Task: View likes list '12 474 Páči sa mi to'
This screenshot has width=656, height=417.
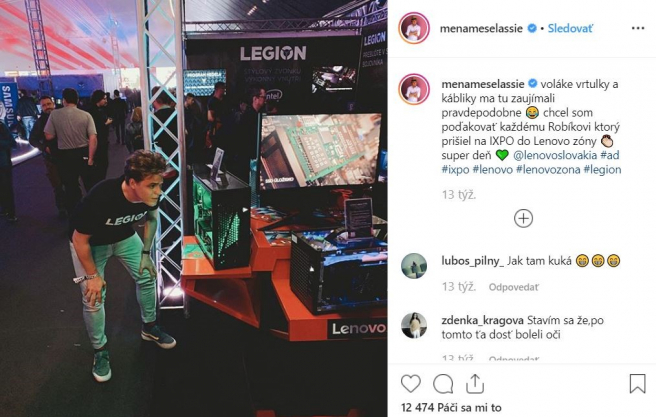Action: pos(451,407)
